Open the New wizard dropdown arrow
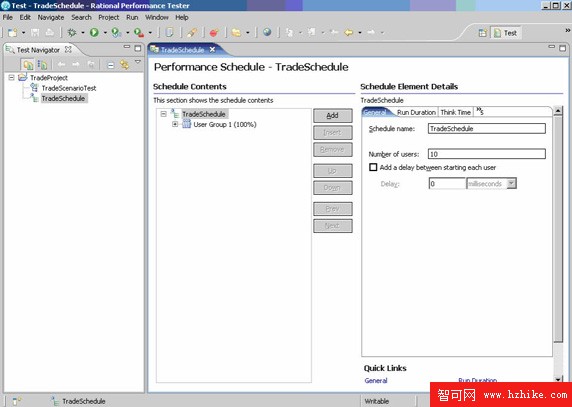Screen dimensions: 572x407 (x=23, y=33)
